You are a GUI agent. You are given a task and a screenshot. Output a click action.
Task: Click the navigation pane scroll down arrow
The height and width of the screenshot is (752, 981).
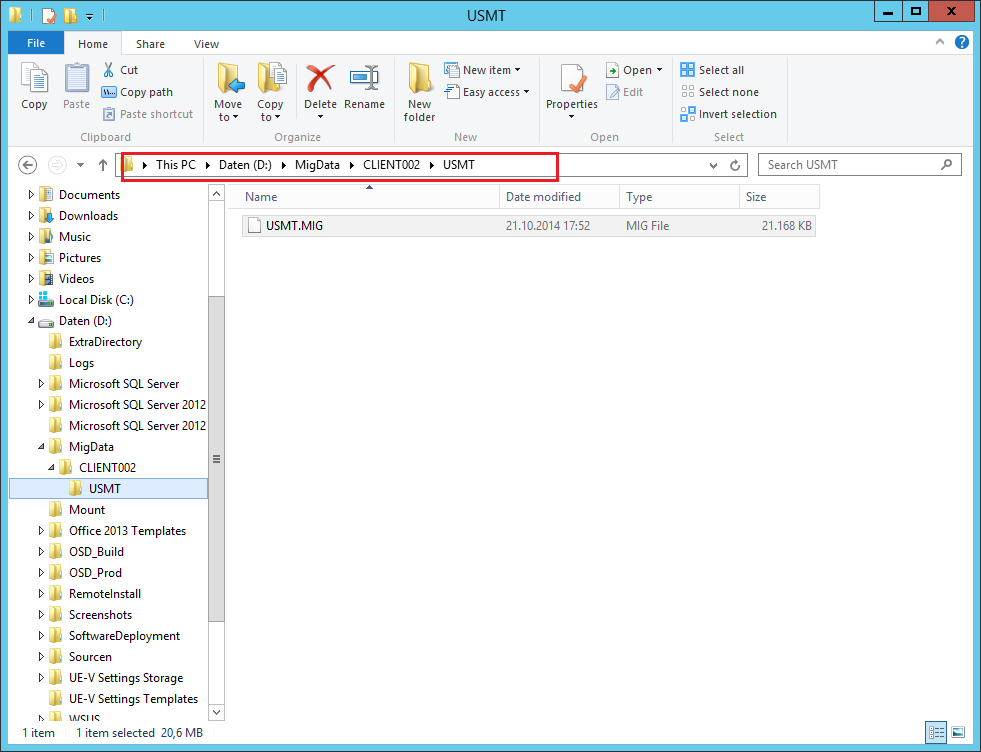coord(216,712)
